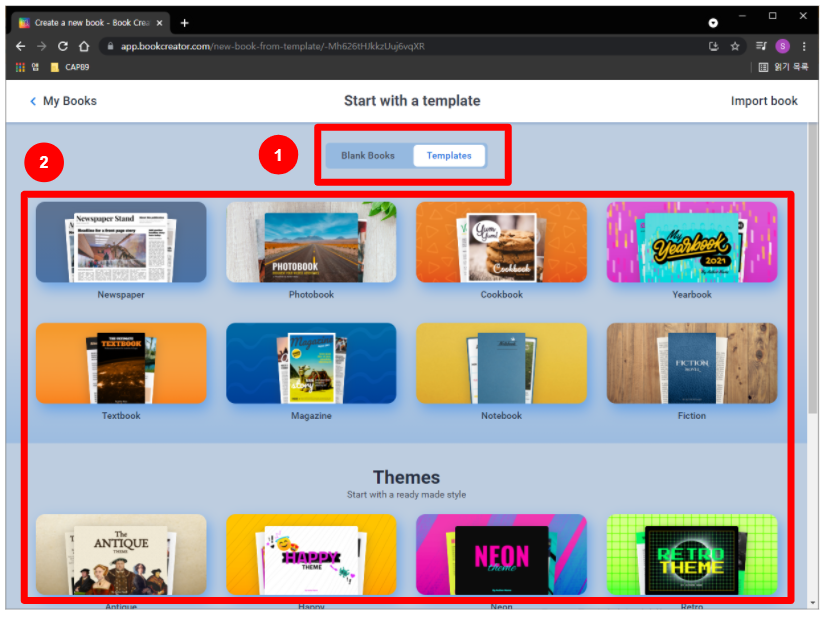Viewport: 827px width, 617px height.
Task: Choose the Textbook template
Action: coord(121,363)
